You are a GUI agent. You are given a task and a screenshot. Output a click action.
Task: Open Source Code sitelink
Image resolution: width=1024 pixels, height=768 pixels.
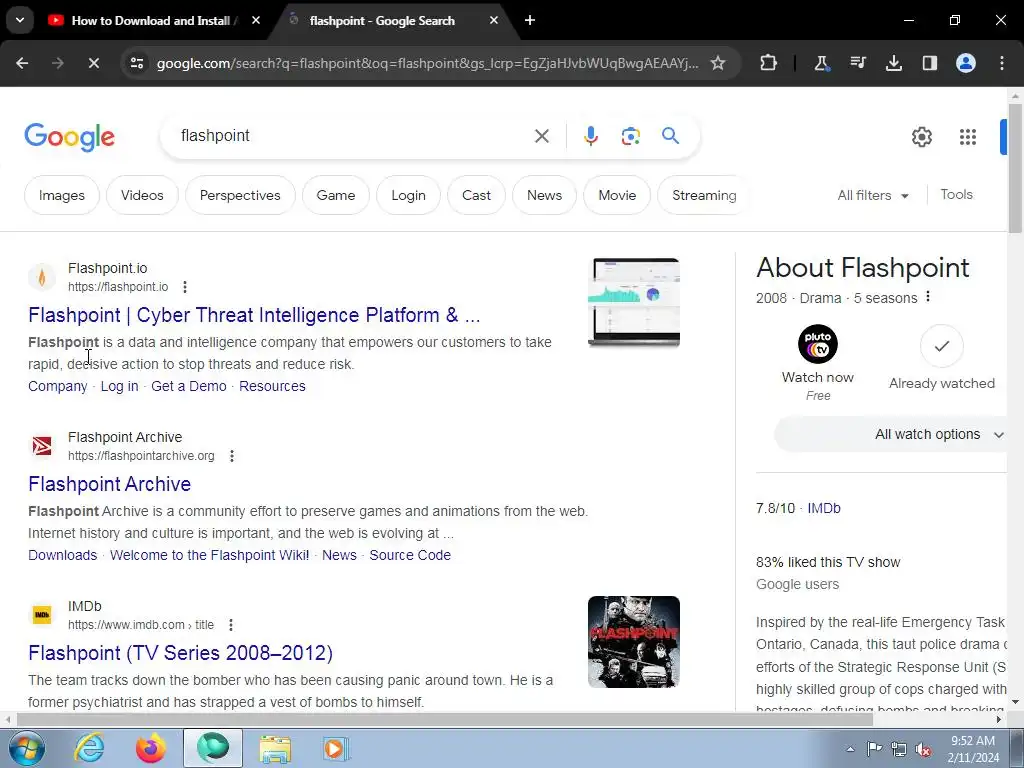[x=410, y=555]
